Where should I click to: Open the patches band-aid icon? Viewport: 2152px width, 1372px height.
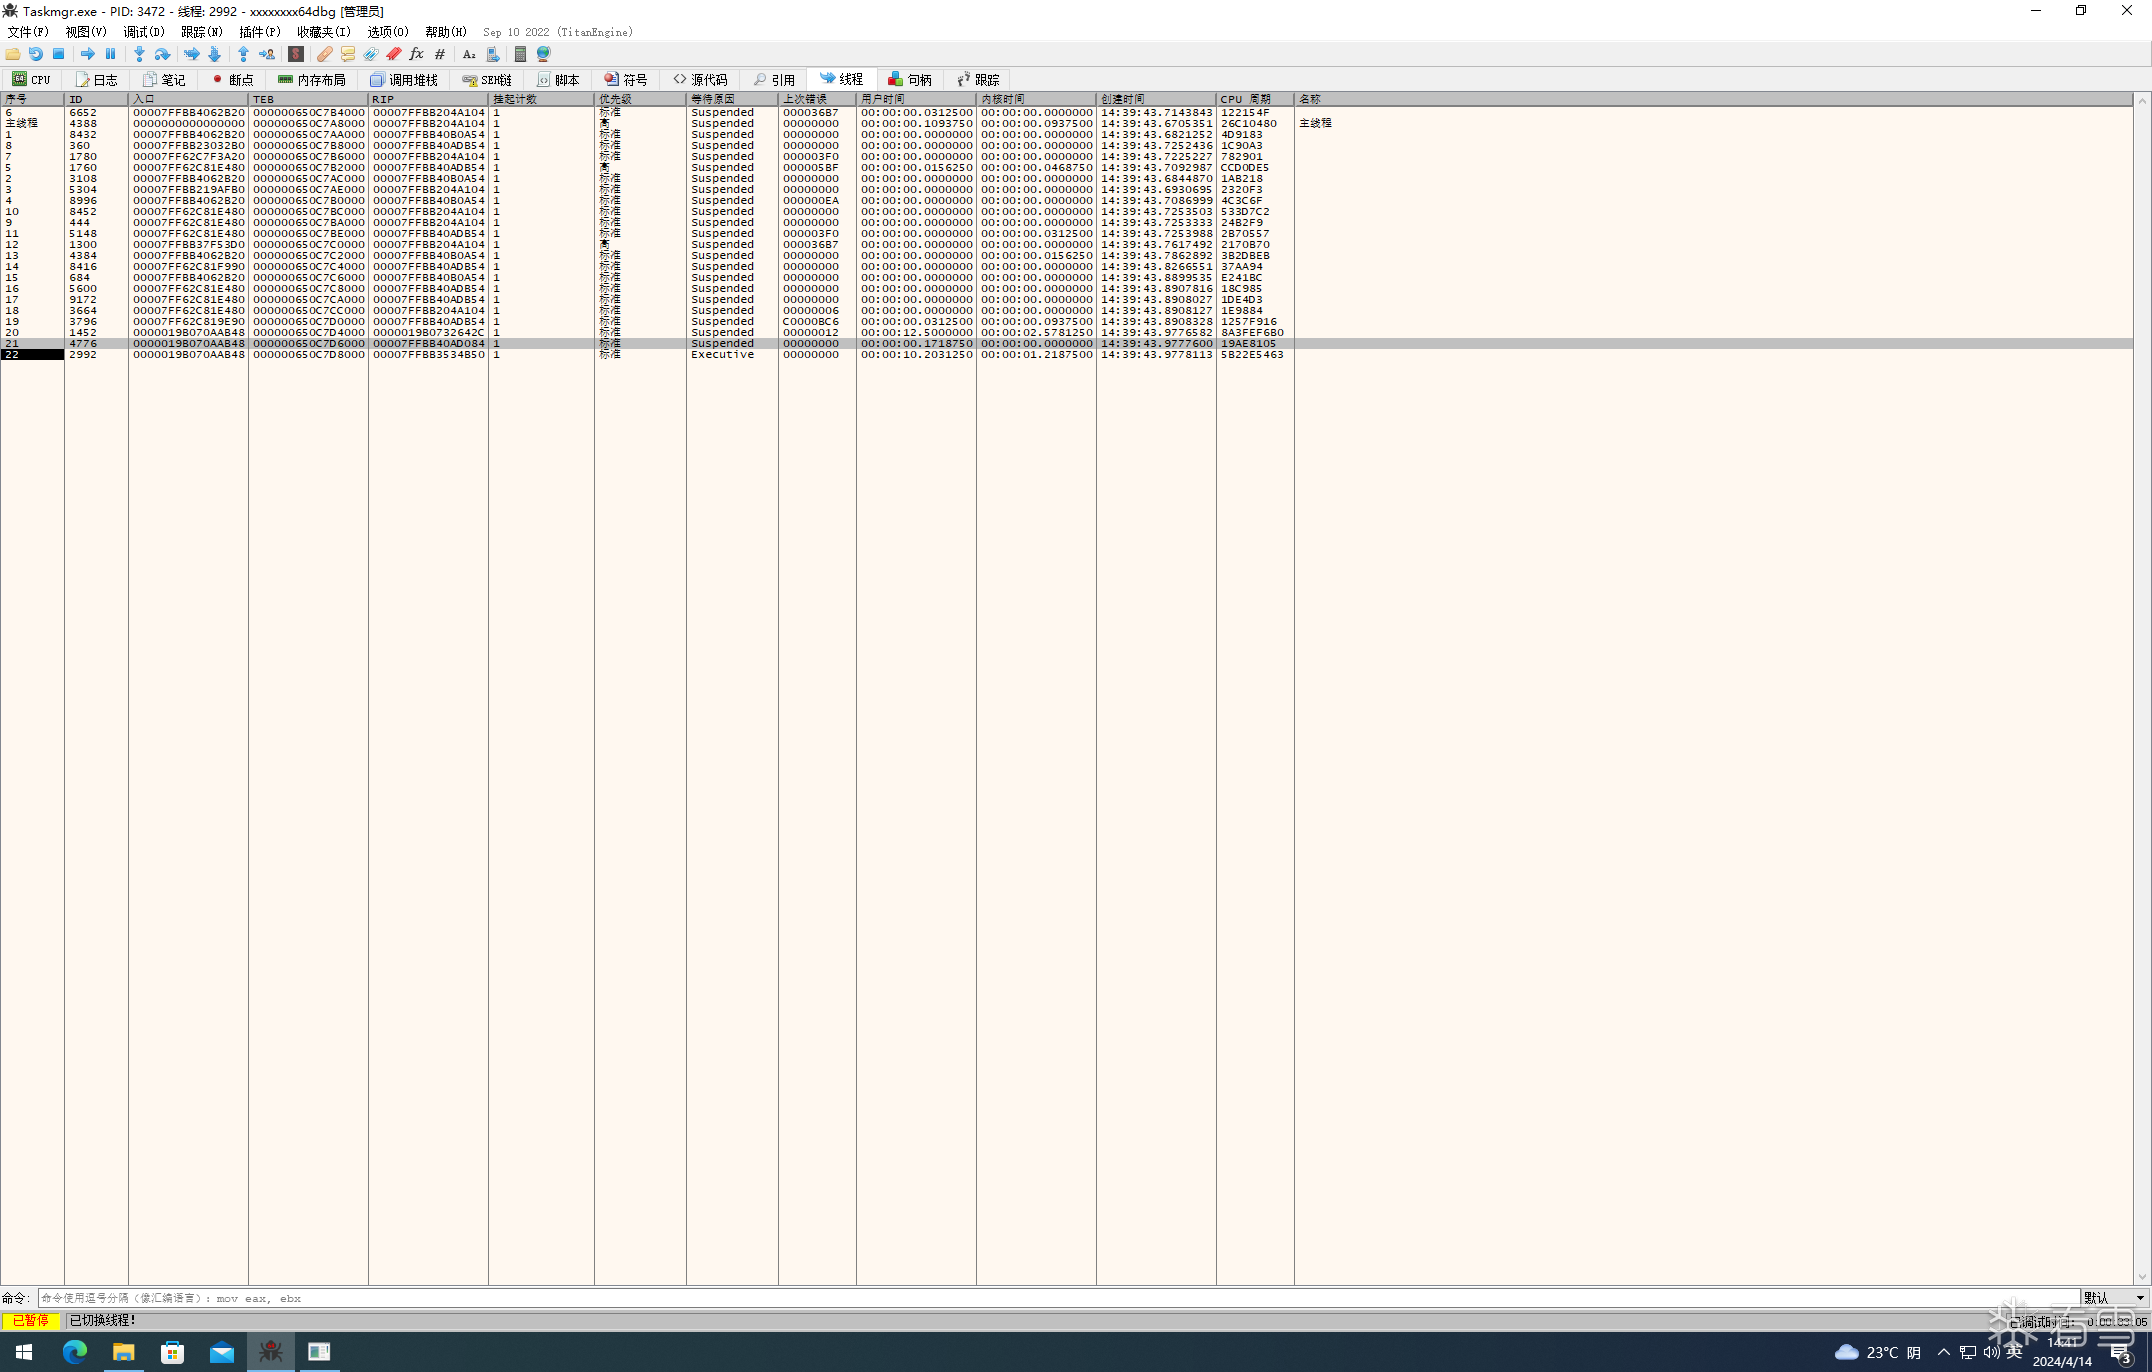(x=324, y=54)
